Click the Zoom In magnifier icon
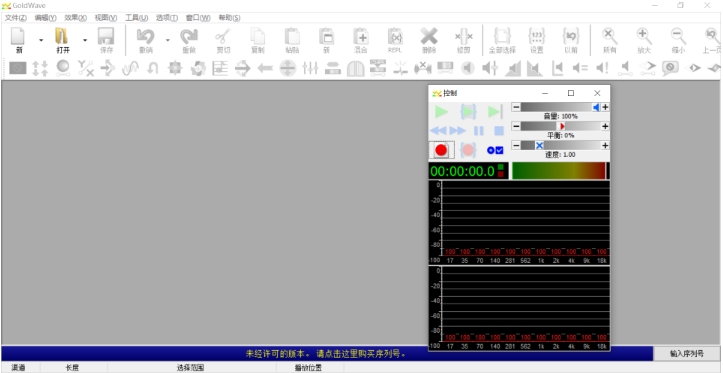This screenshot has width=723, height=373. point(644,41)
